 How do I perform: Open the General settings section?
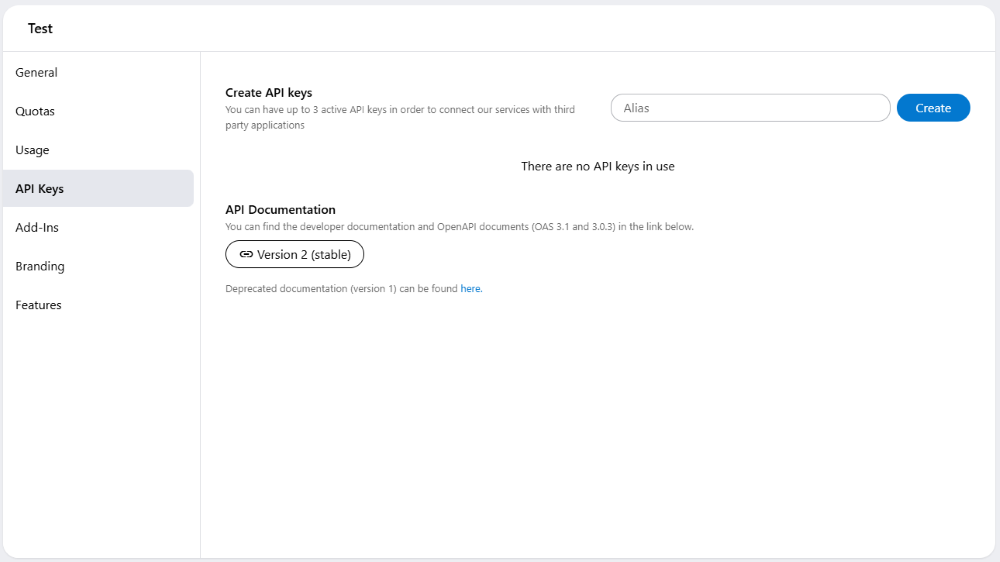pos(36,73)
